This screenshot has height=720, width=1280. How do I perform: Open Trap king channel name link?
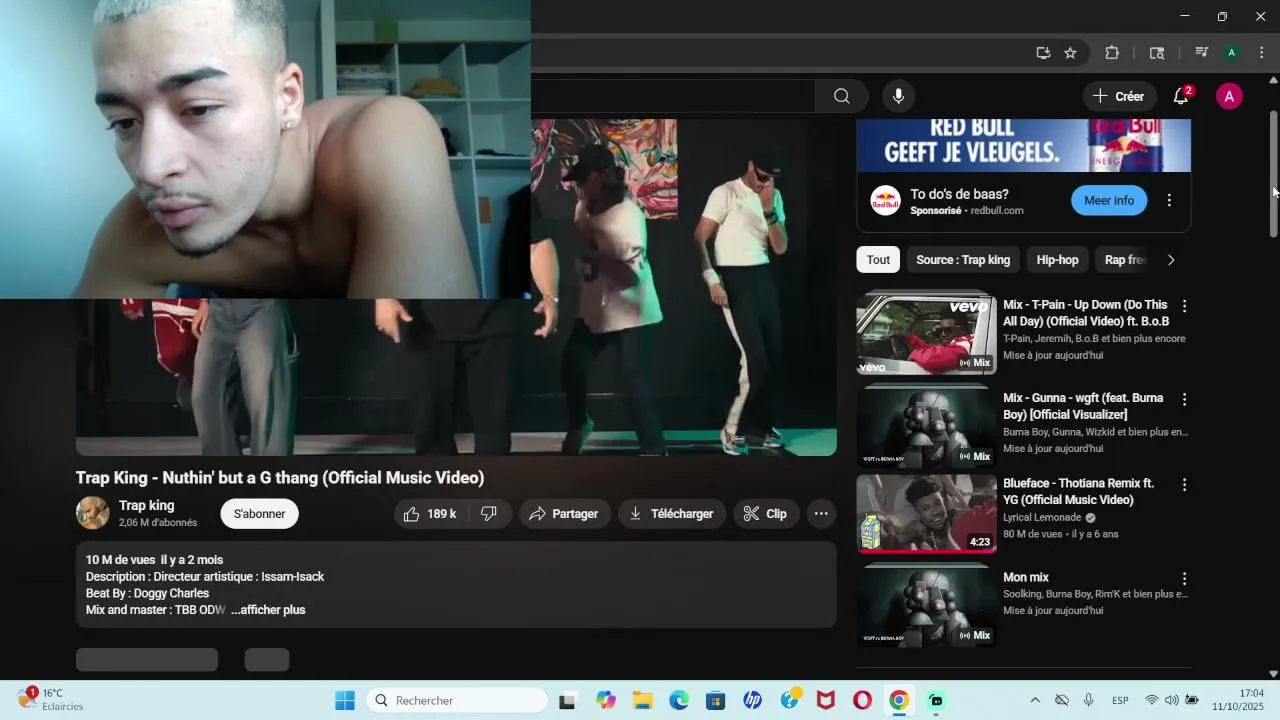click(146, 506)
